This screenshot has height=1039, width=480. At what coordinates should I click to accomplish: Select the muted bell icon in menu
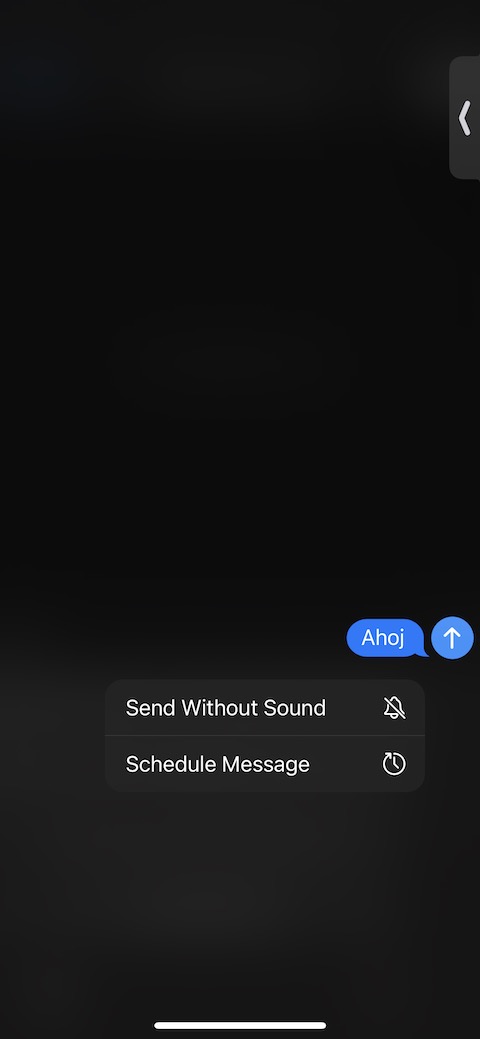pos(394,708)
